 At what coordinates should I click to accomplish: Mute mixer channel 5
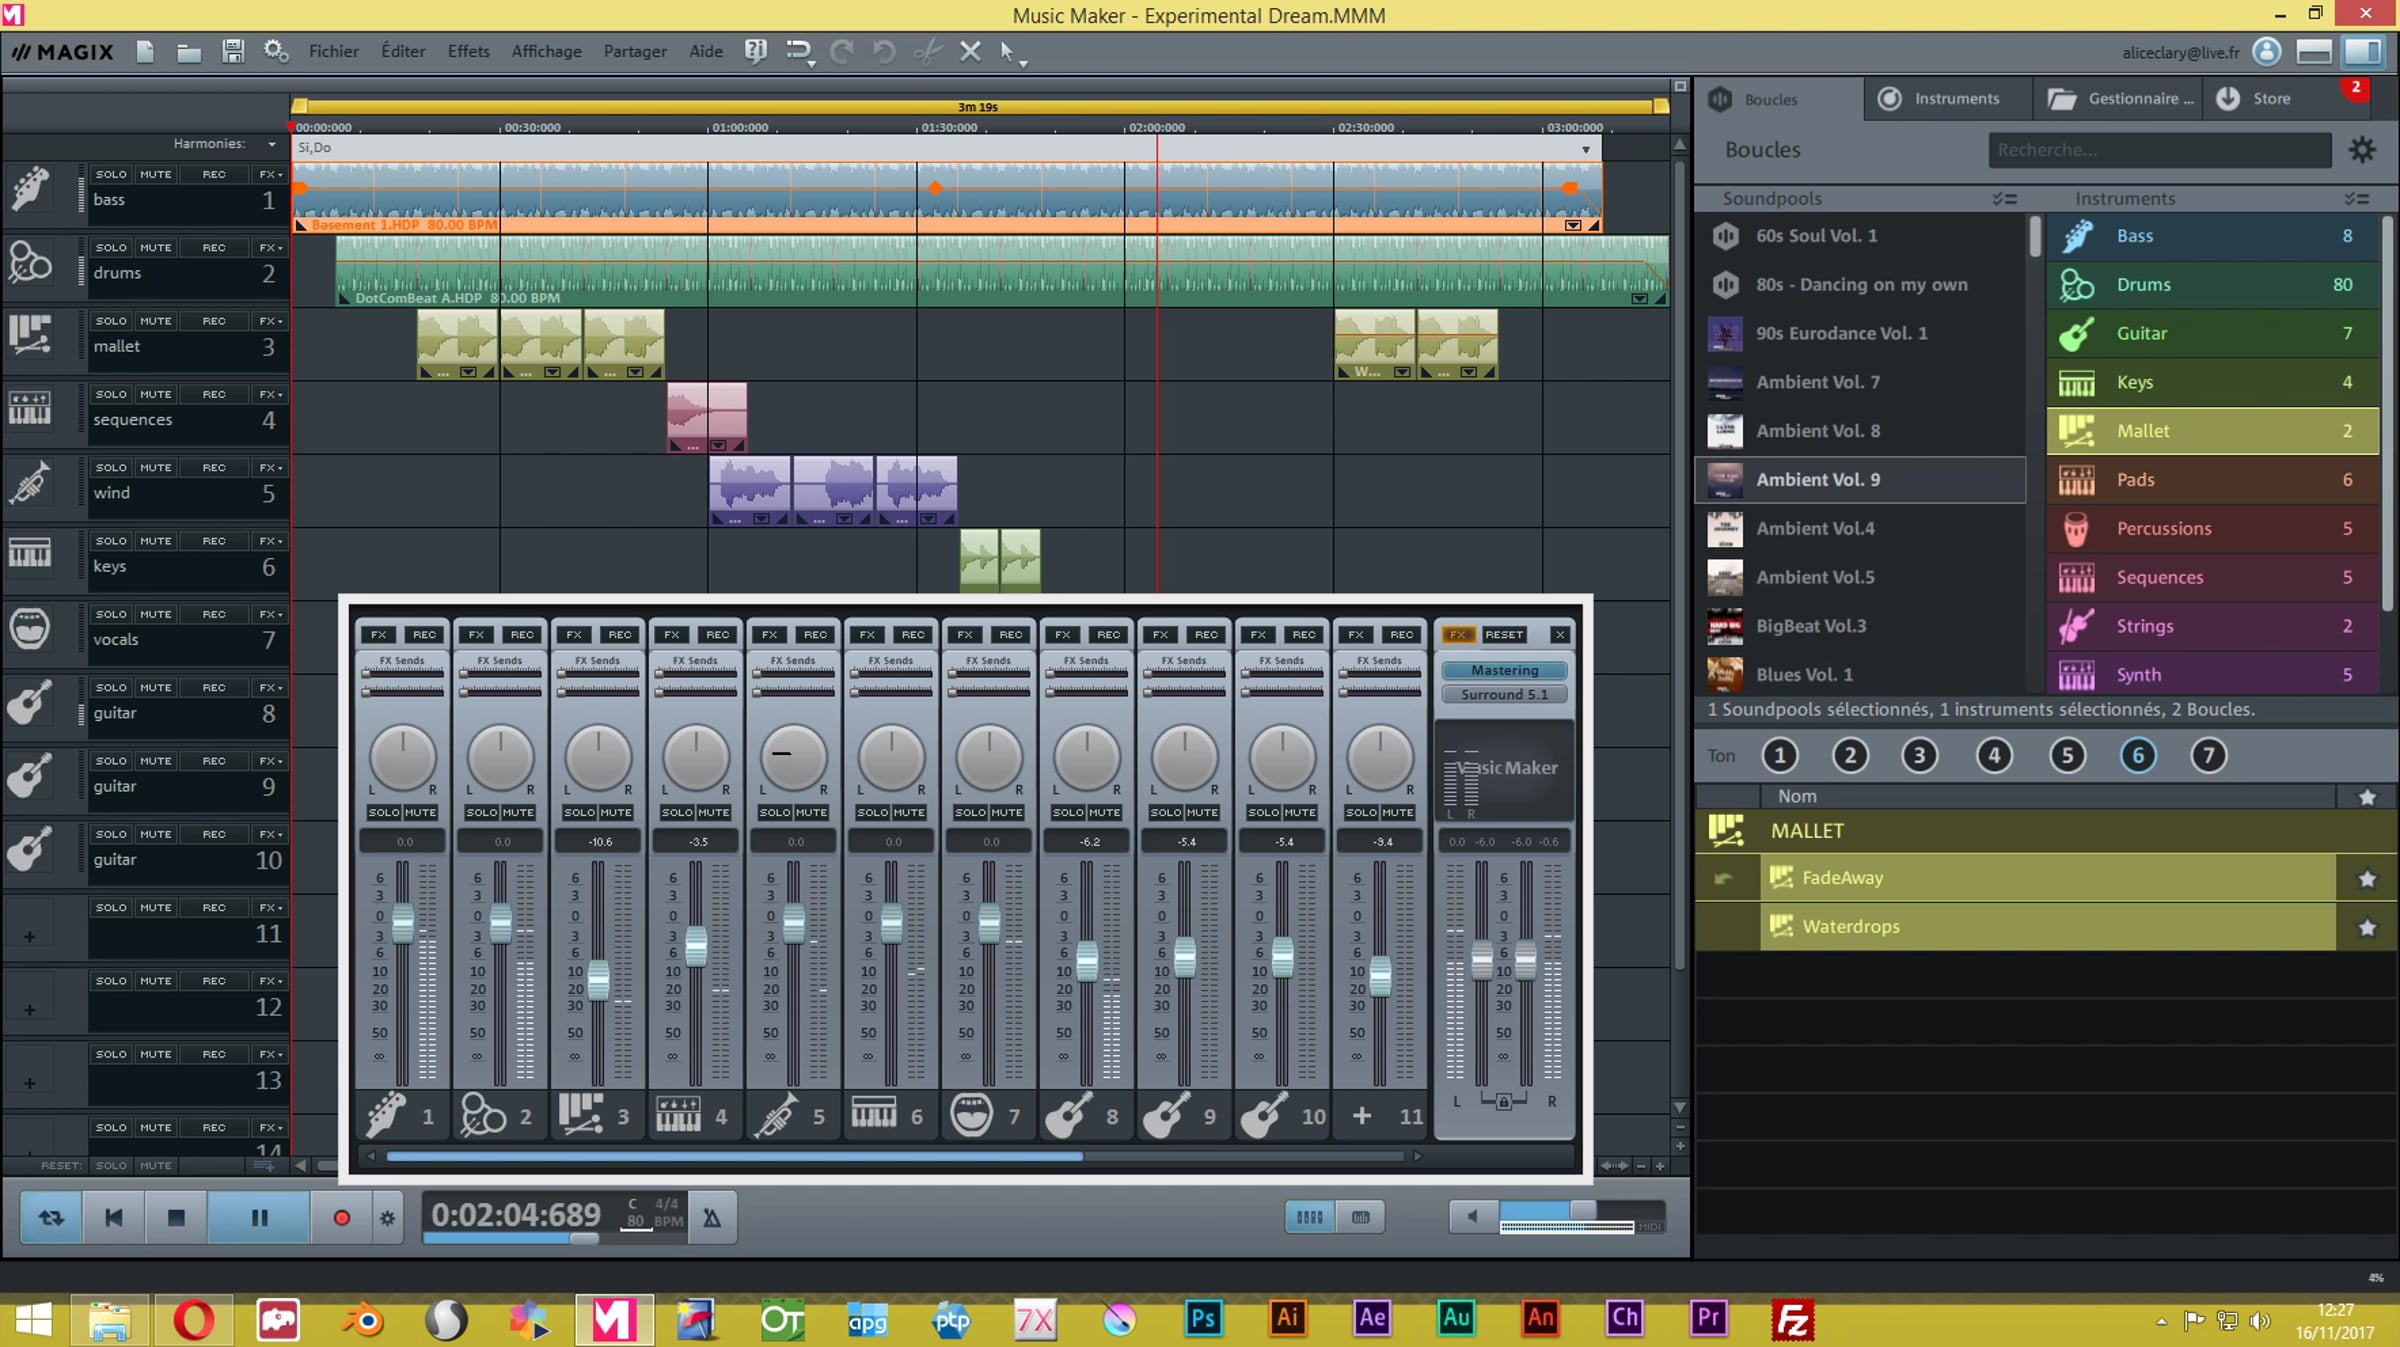(811, 812)
